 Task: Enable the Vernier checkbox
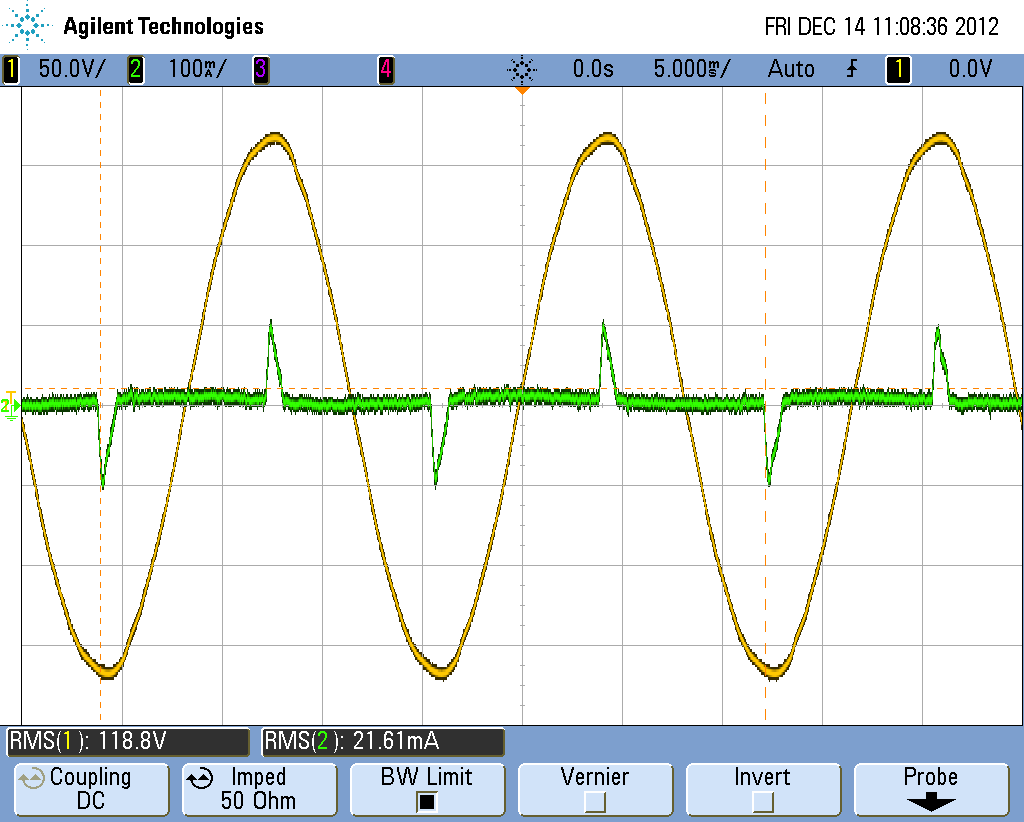click(594, 800)
